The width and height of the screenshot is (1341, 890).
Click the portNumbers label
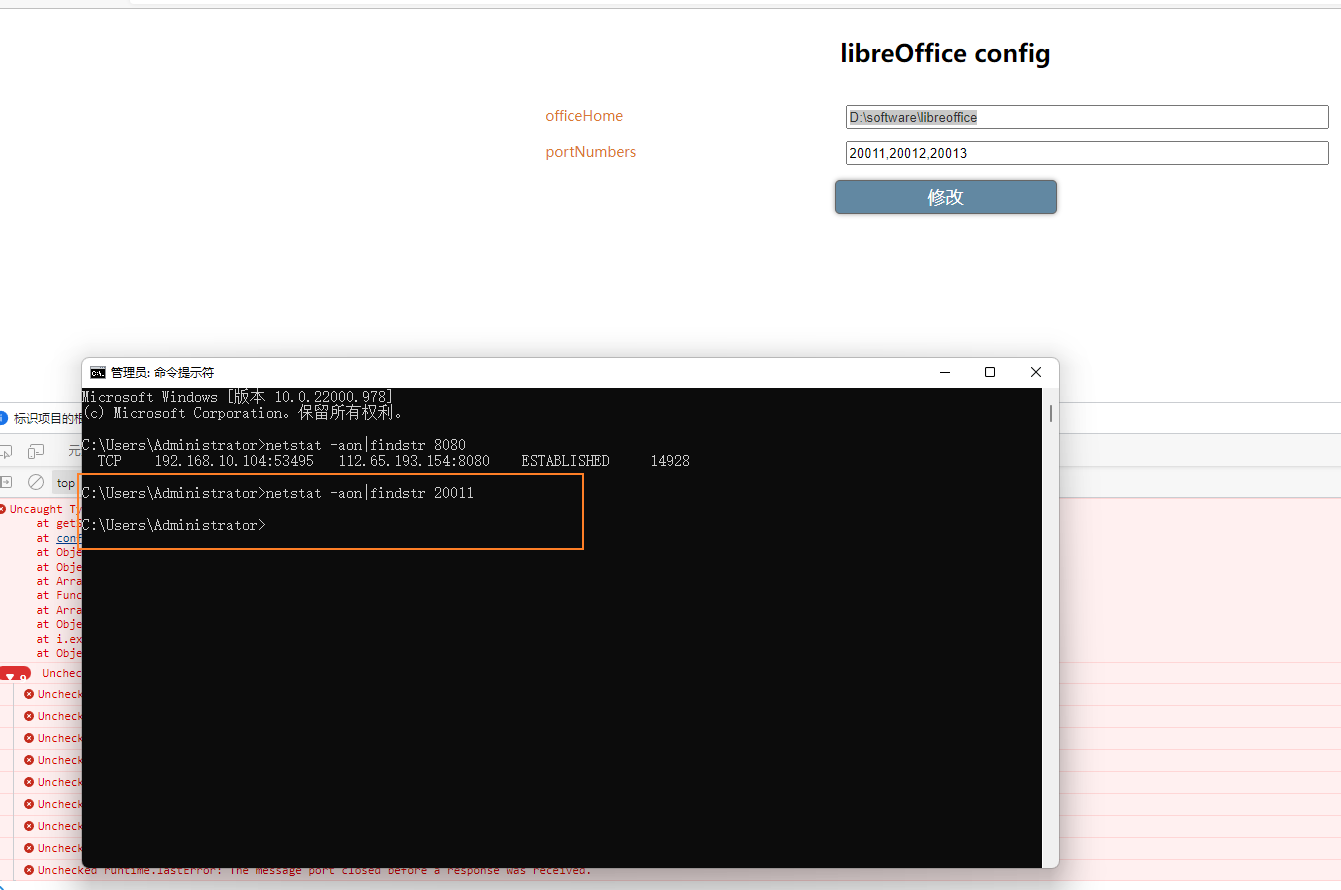pyautogui.click(x=591, y=152)
